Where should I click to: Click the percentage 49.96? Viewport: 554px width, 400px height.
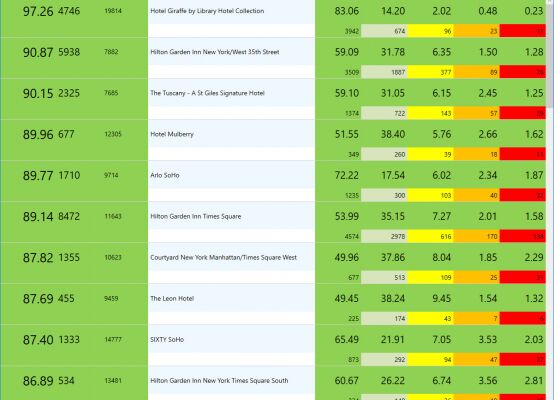[x=347, y=257]
